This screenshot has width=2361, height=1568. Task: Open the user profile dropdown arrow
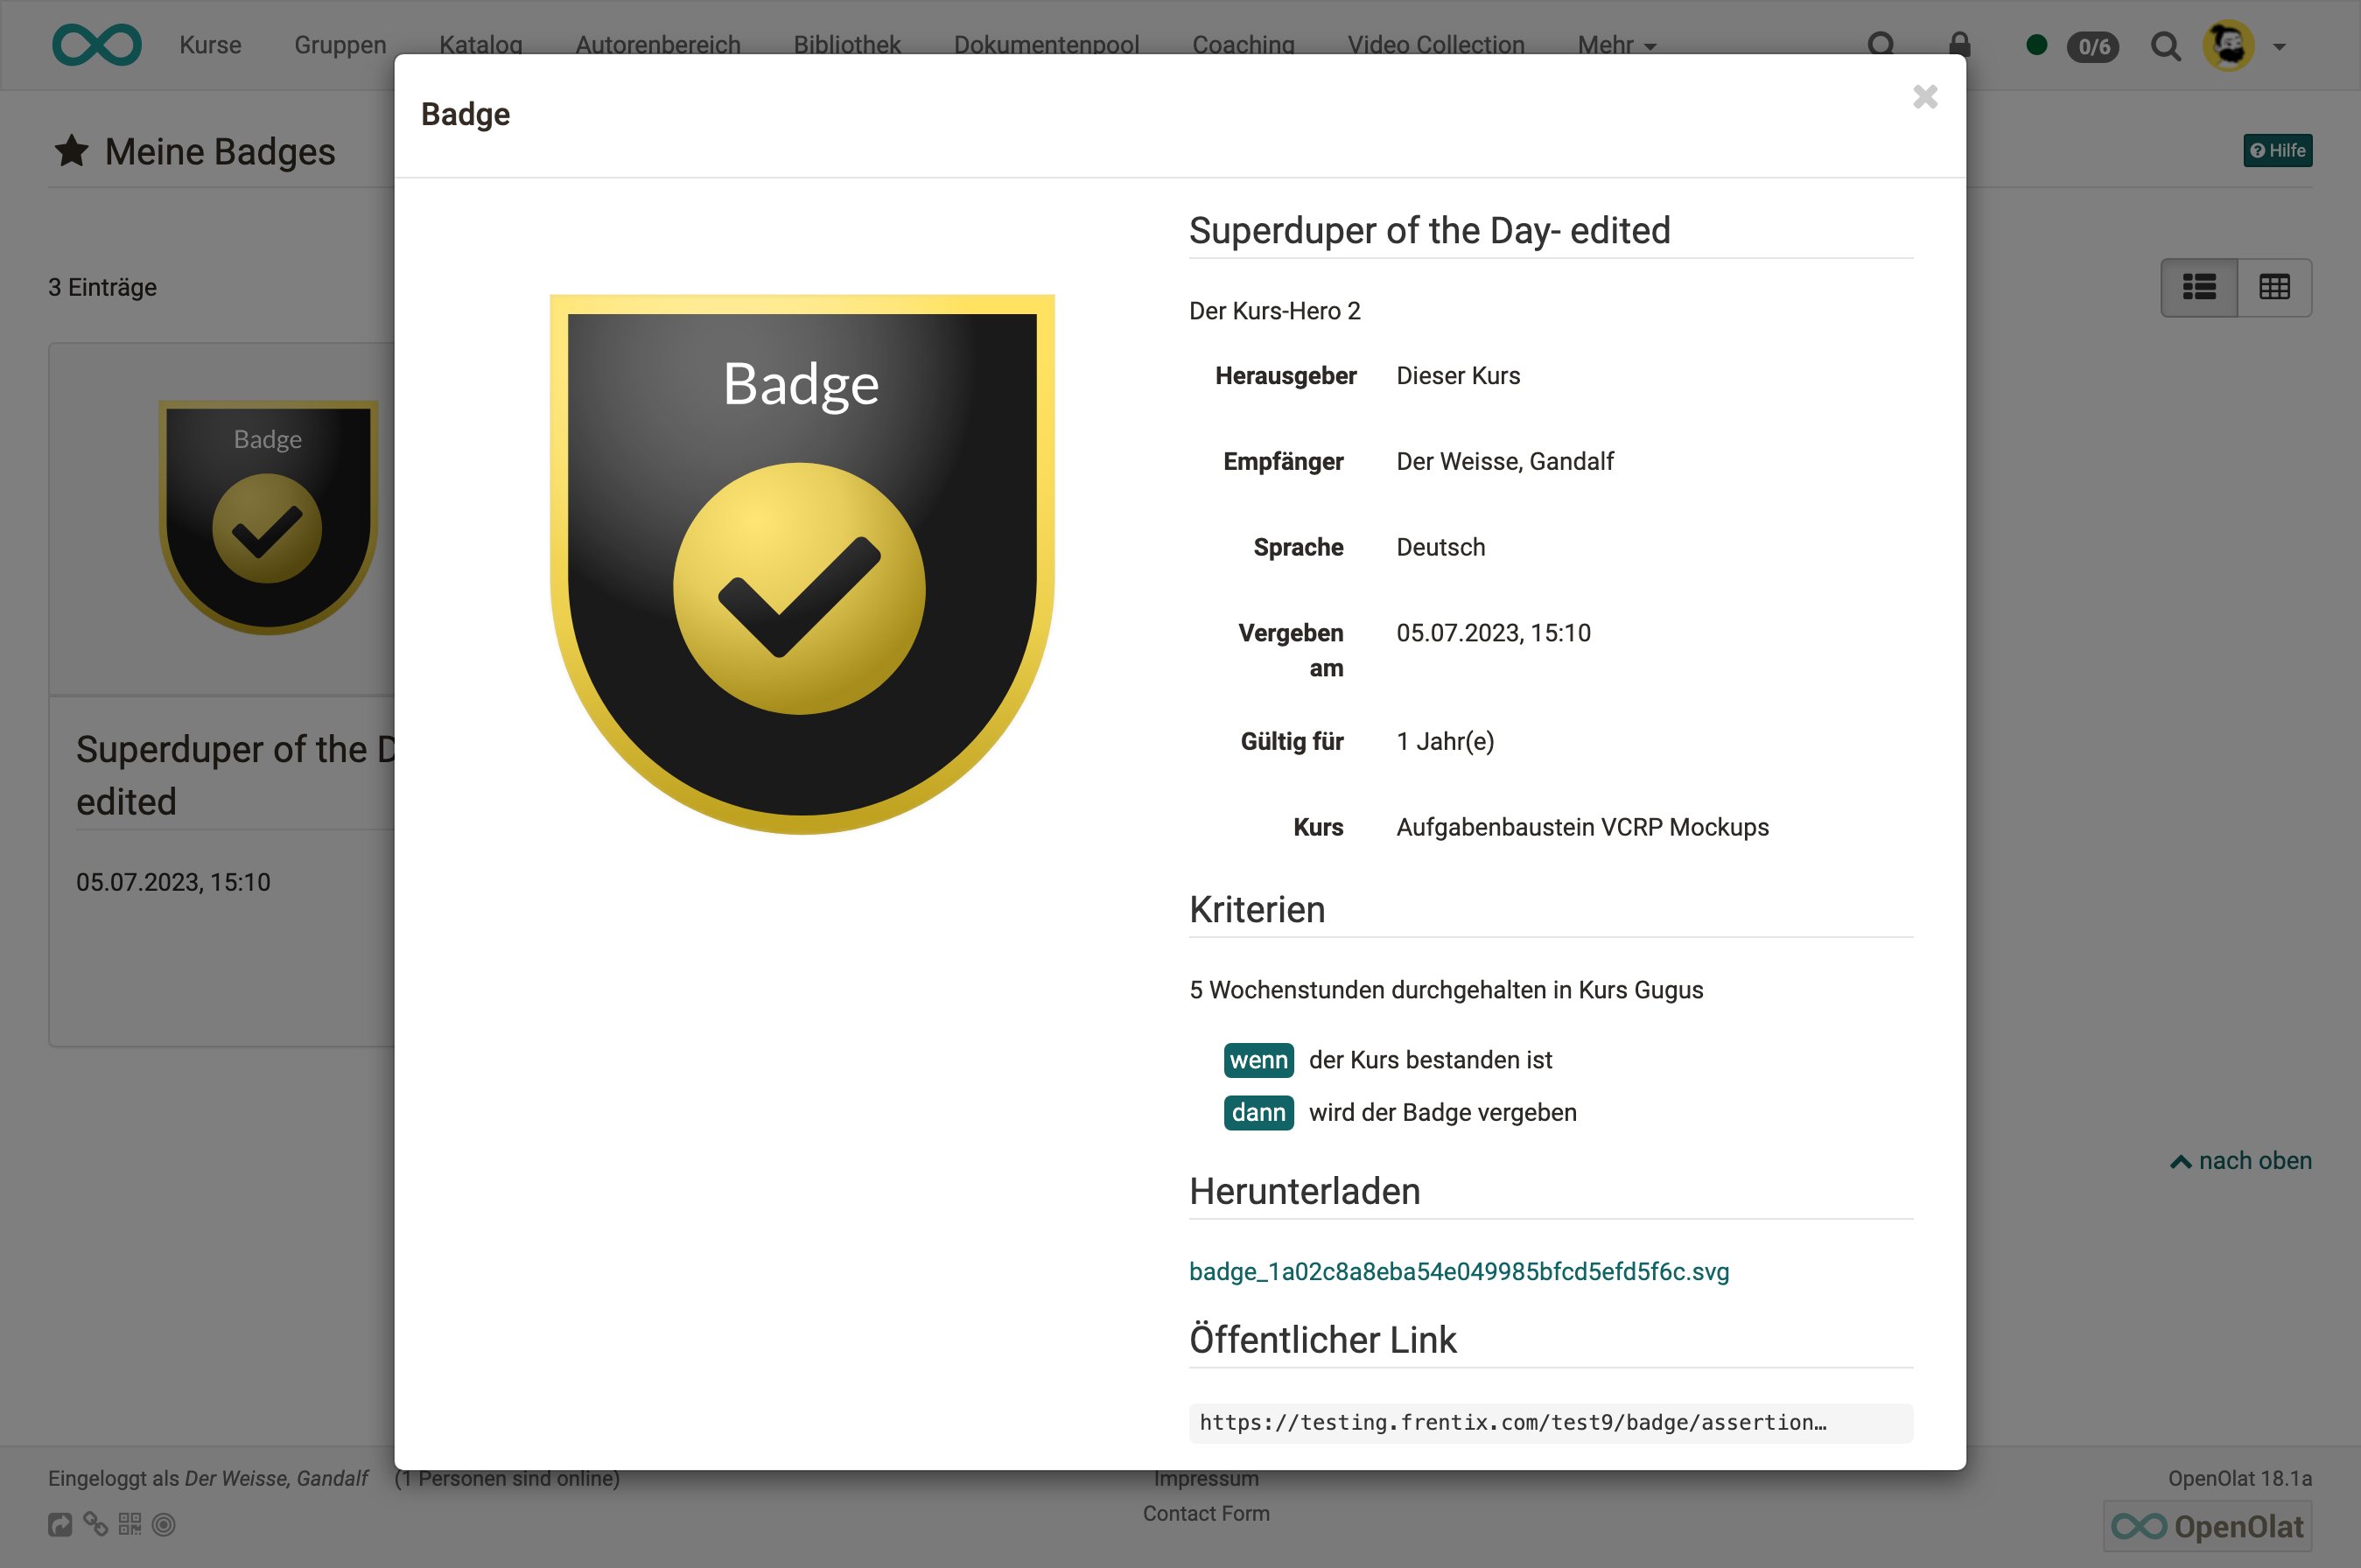[x=2281, y=45]
